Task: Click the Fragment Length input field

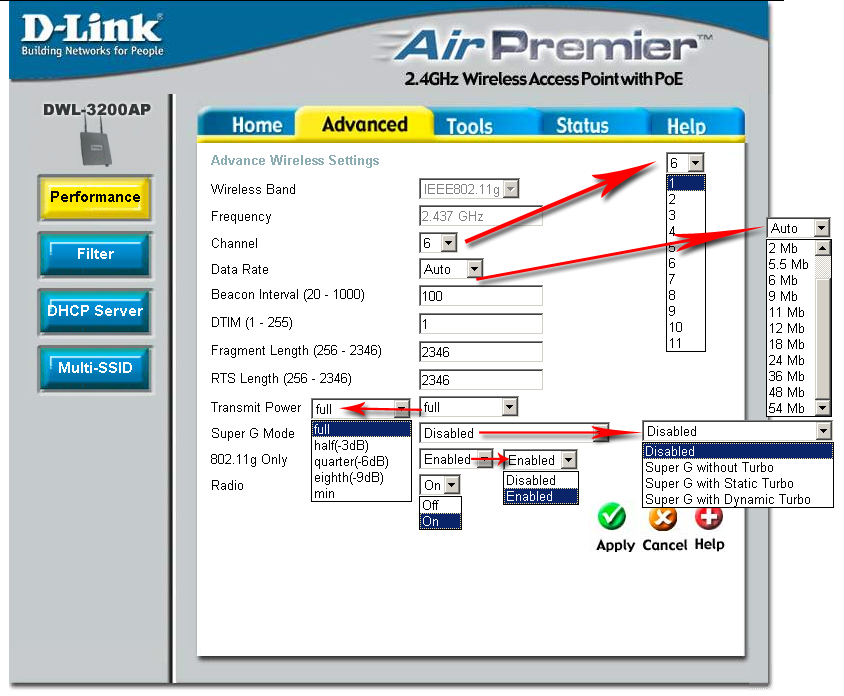Action: pos(481,351)
